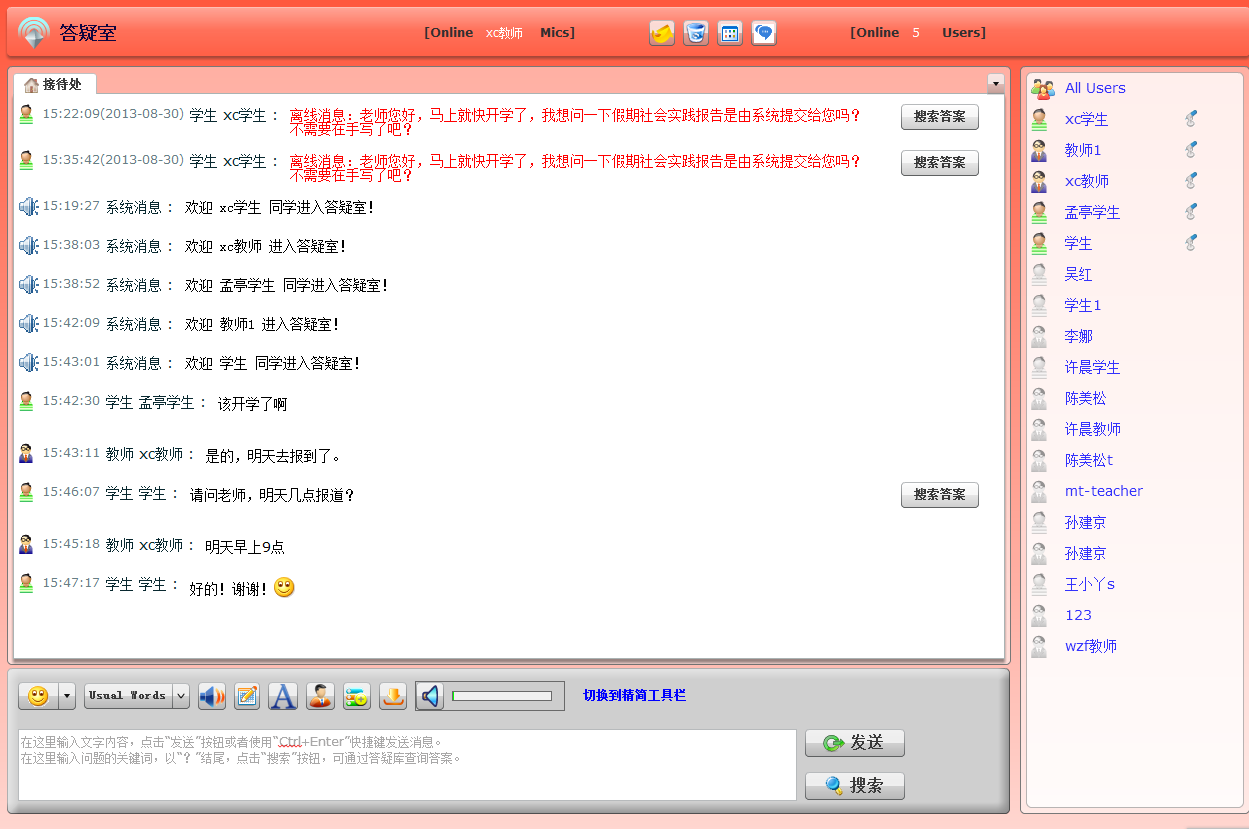This screenshot has width=1249, height=829.
Task: Toggle microphone icon beside 教师1
Action: tap(1190, 150)
